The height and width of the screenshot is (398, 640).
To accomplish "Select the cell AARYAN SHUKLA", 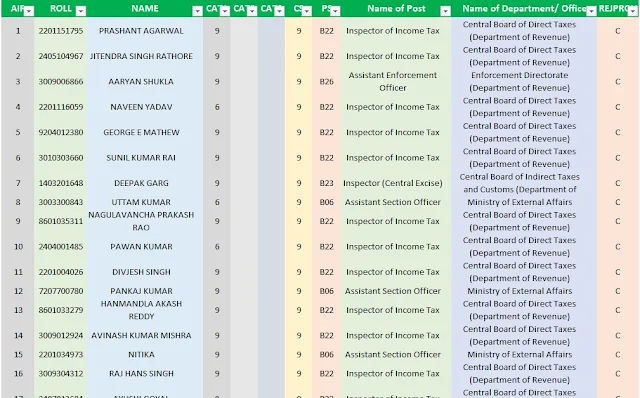I will 141,81.
